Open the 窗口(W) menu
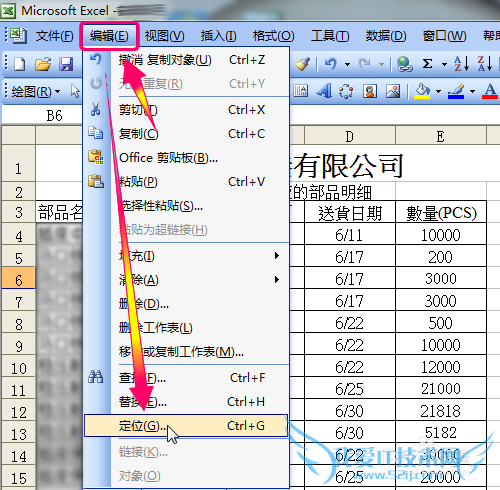Viewport: 500px width, 490px height. tap(444, 36)
